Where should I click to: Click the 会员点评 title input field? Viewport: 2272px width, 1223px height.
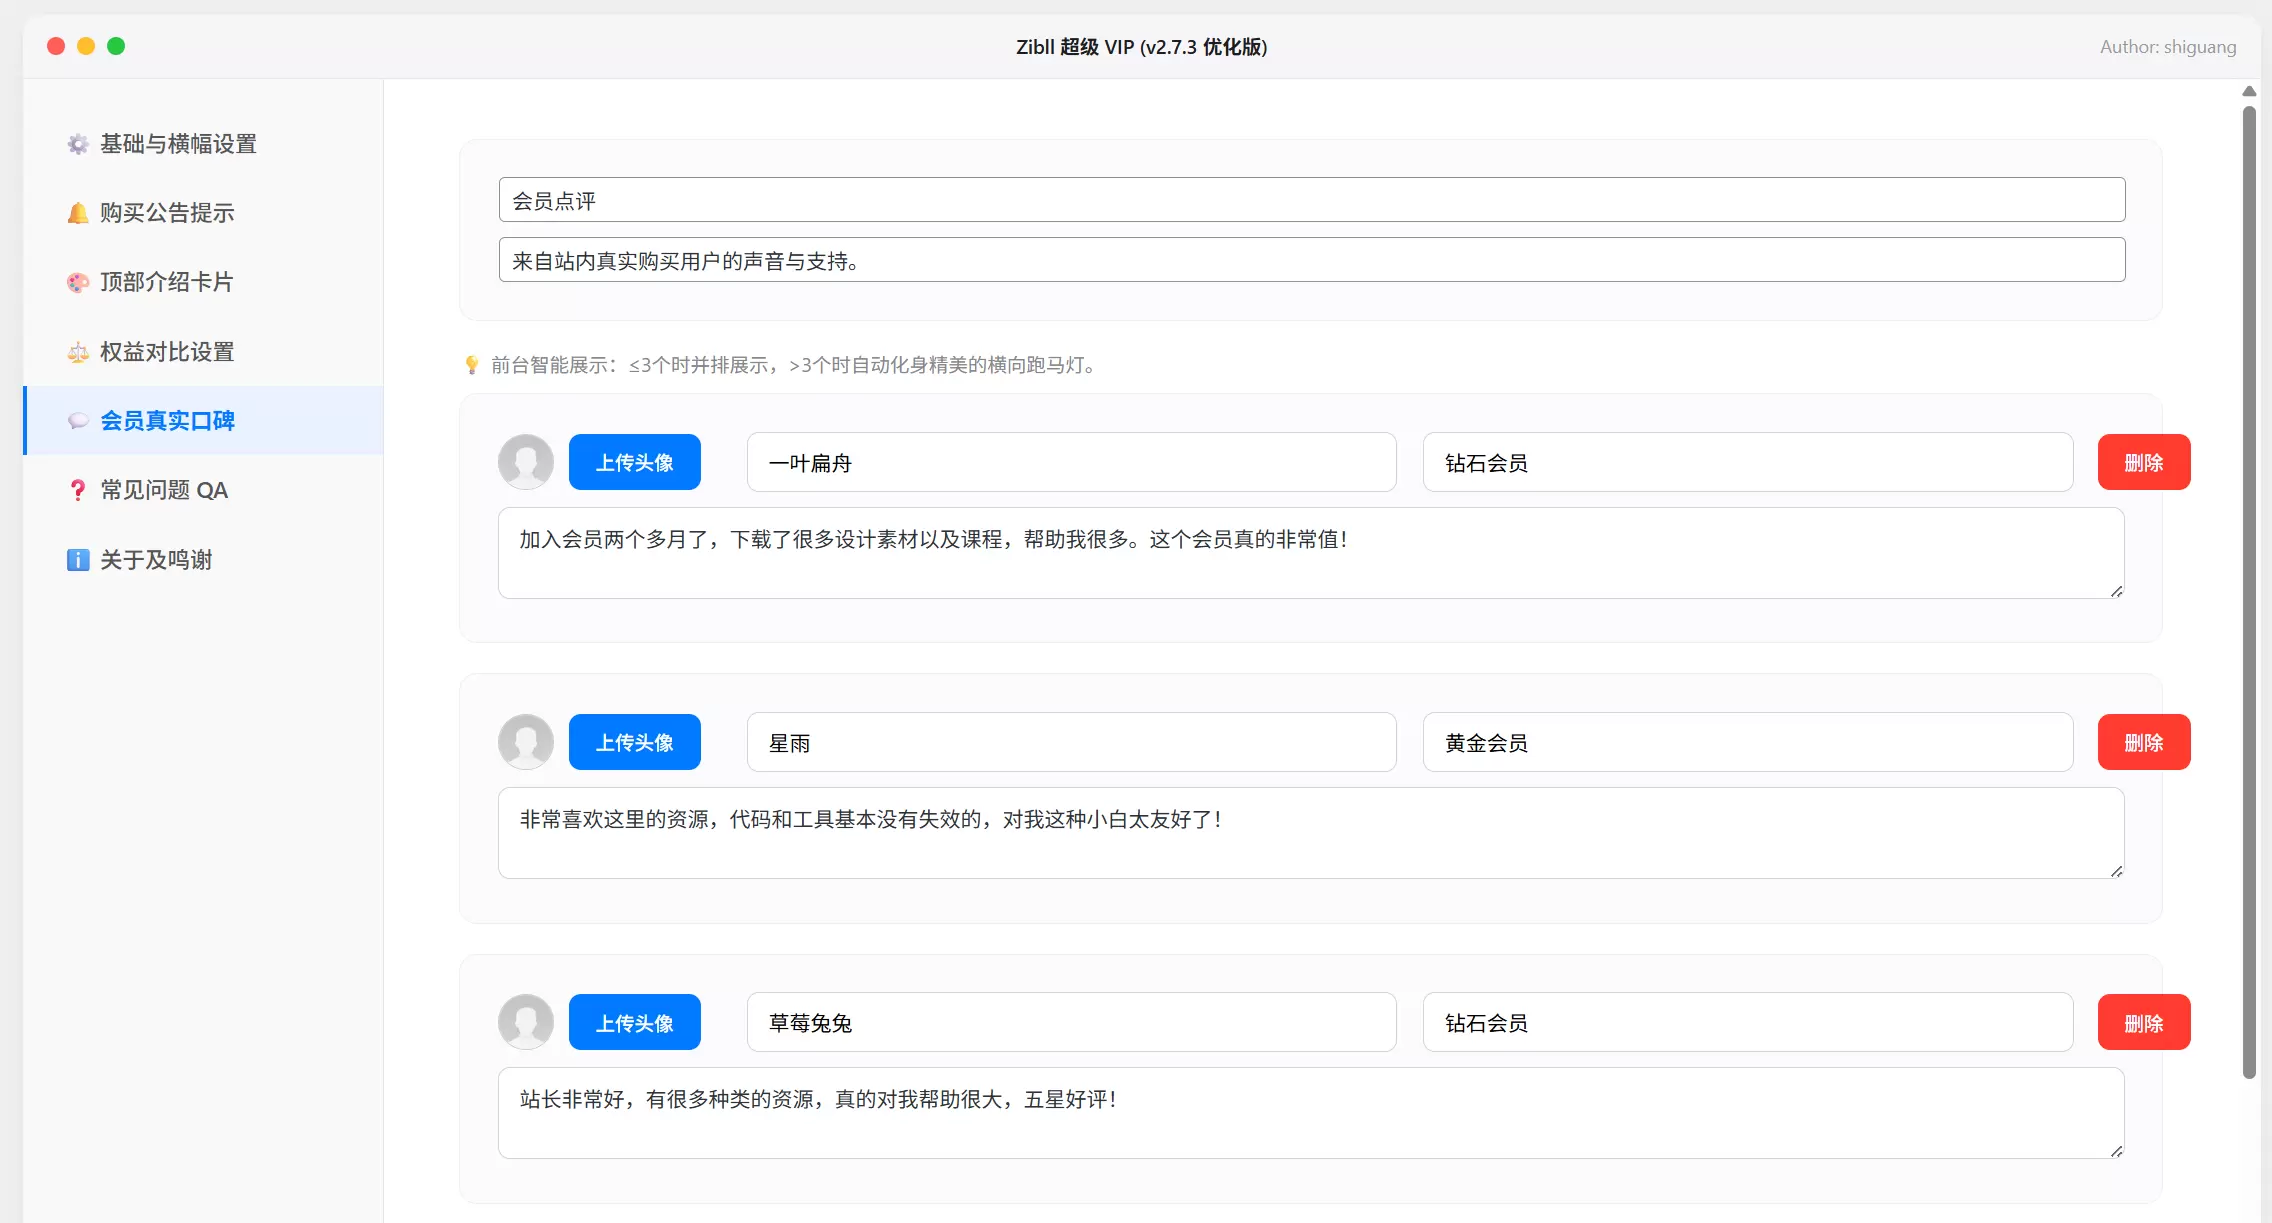[1312, 200]
